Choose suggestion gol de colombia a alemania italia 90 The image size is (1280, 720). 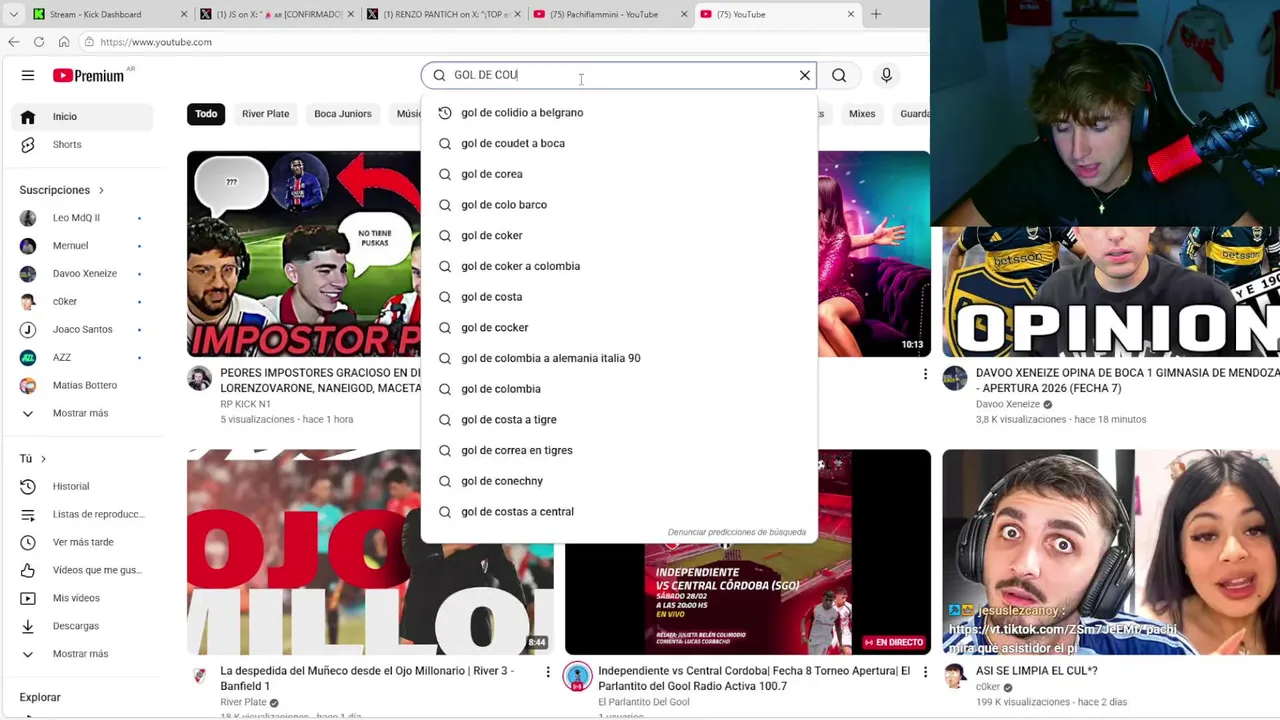(619, 358)
